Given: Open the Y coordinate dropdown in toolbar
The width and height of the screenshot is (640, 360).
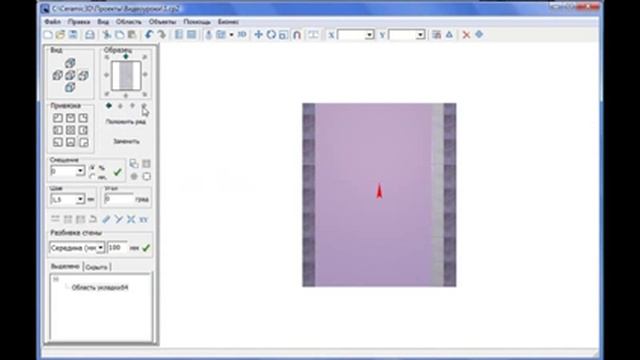Looking at the screenshot, I should pos(420,35).
